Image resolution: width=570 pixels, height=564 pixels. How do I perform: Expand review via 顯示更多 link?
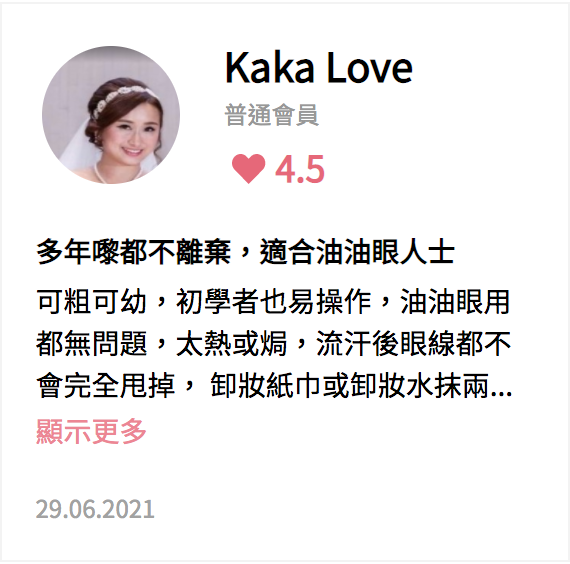(x=91, y=431)
